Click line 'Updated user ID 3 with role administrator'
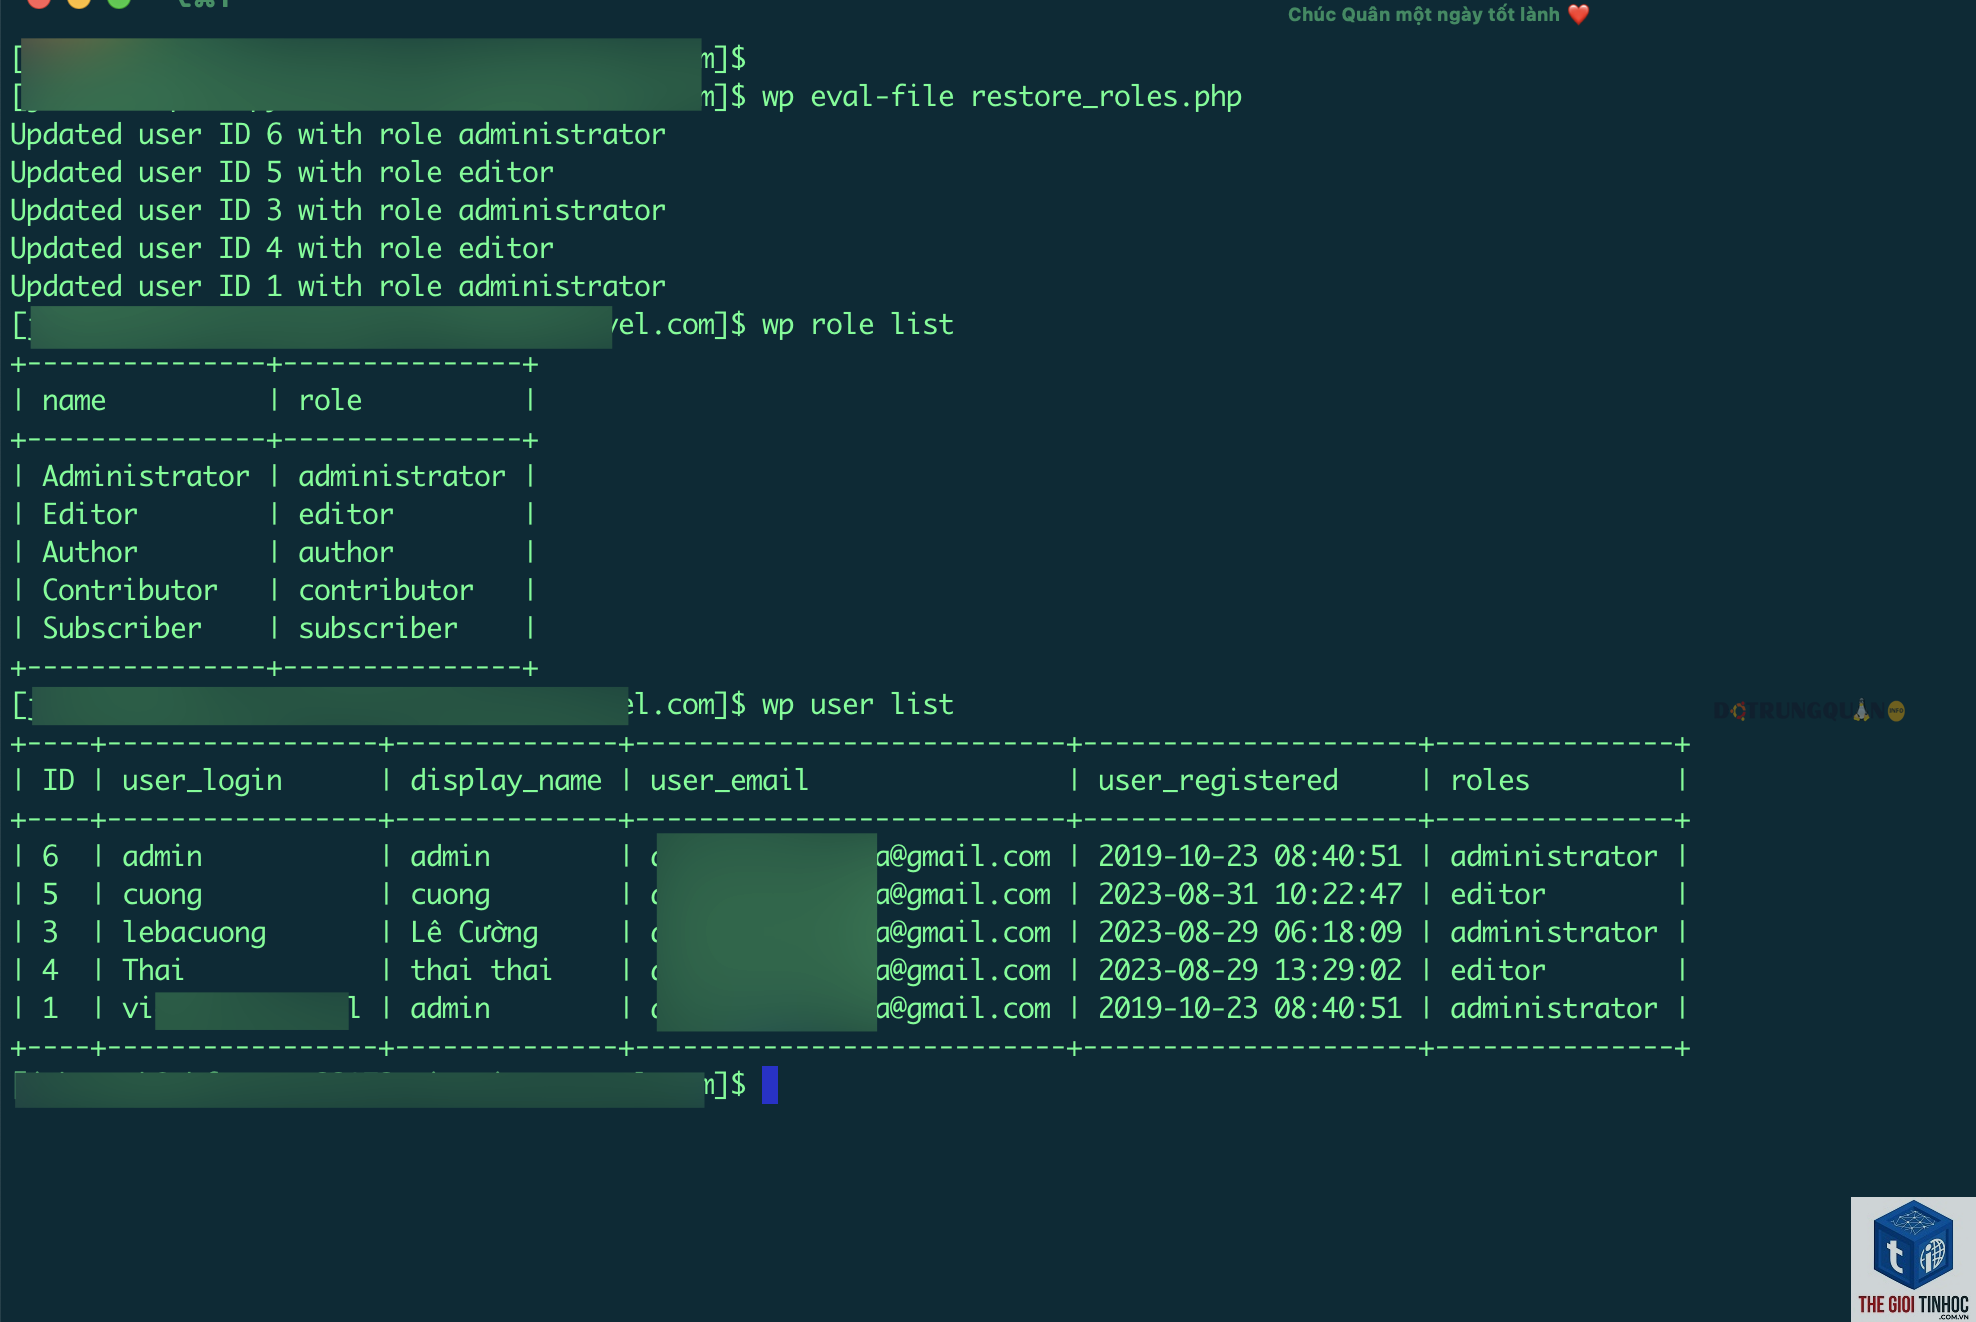Viewport: 1976px width, 1322px height. [x=338, y=210]
